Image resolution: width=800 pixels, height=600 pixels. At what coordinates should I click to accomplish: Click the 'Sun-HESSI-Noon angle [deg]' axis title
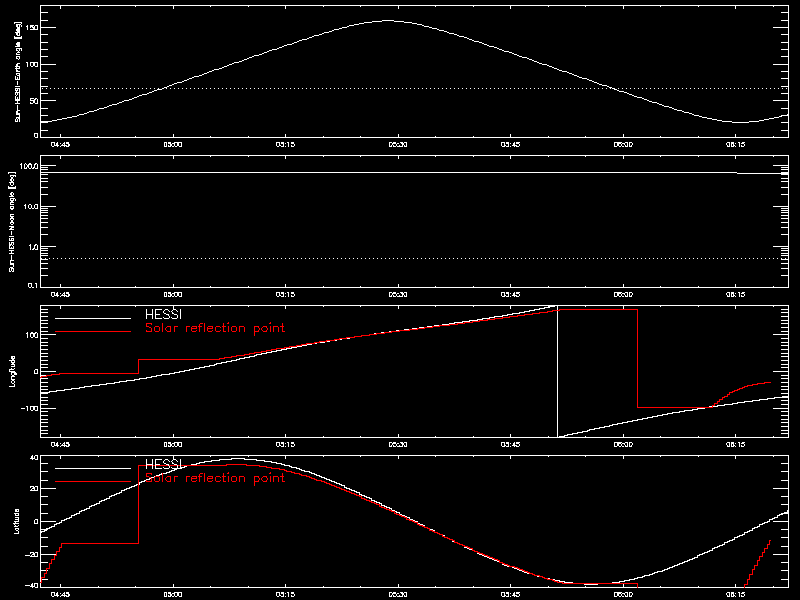tap(13, 222)
